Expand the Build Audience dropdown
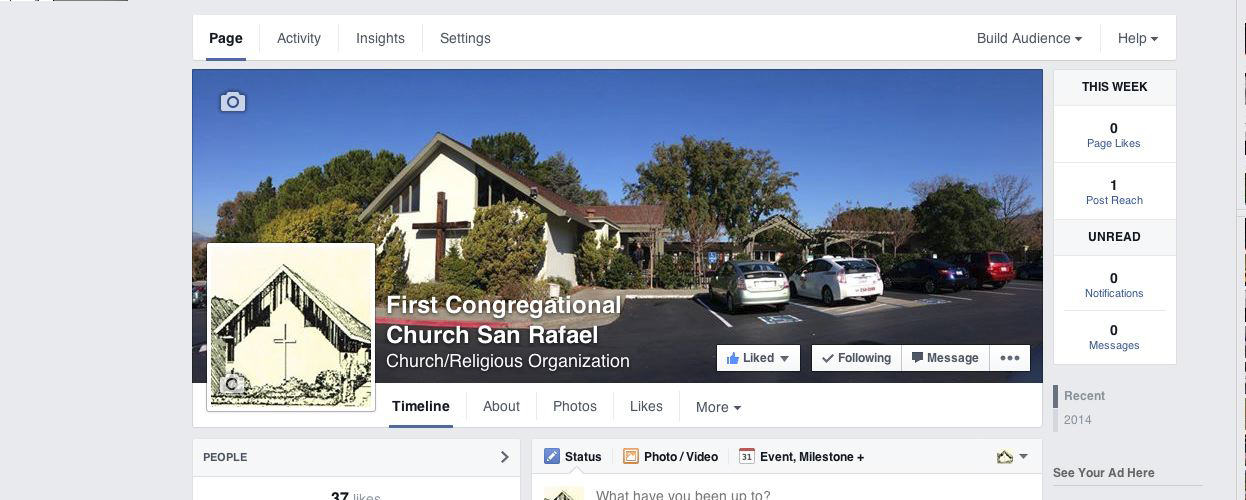Screen dimensions: 1246x500 pyautogui.click(x=1029, y=38)
